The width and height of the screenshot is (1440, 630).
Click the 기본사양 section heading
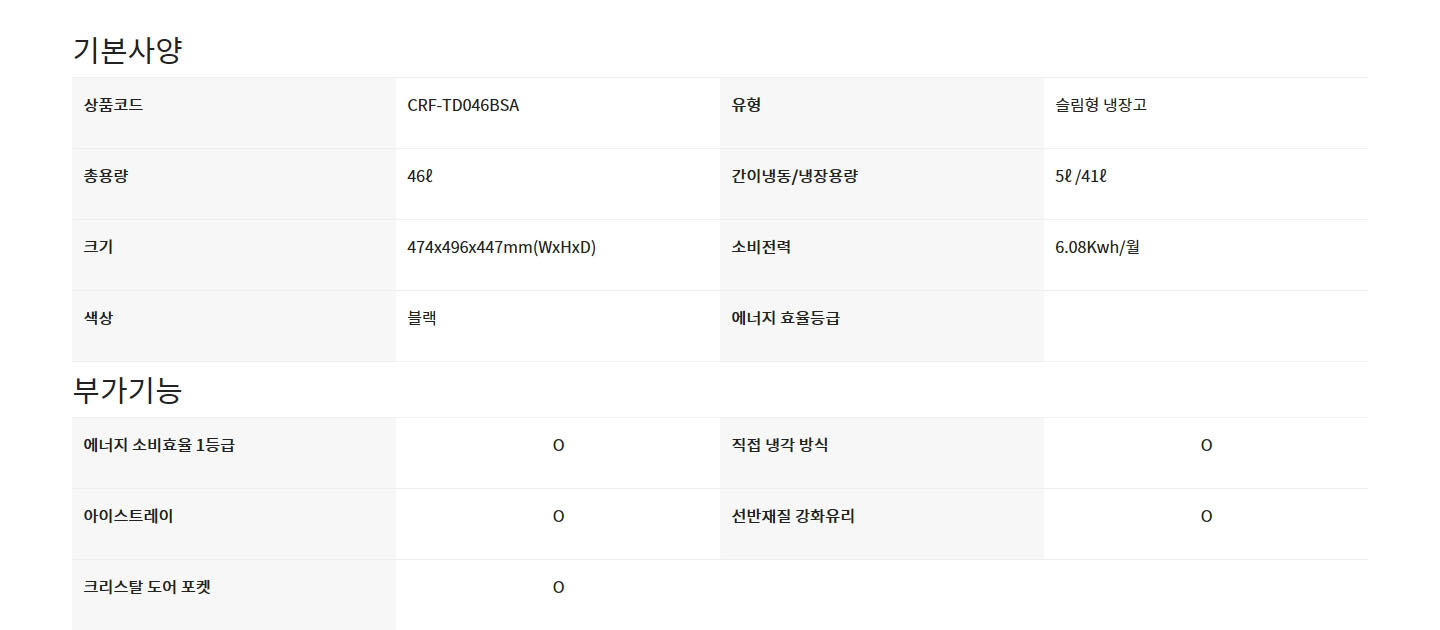click(x=127, y=50)
